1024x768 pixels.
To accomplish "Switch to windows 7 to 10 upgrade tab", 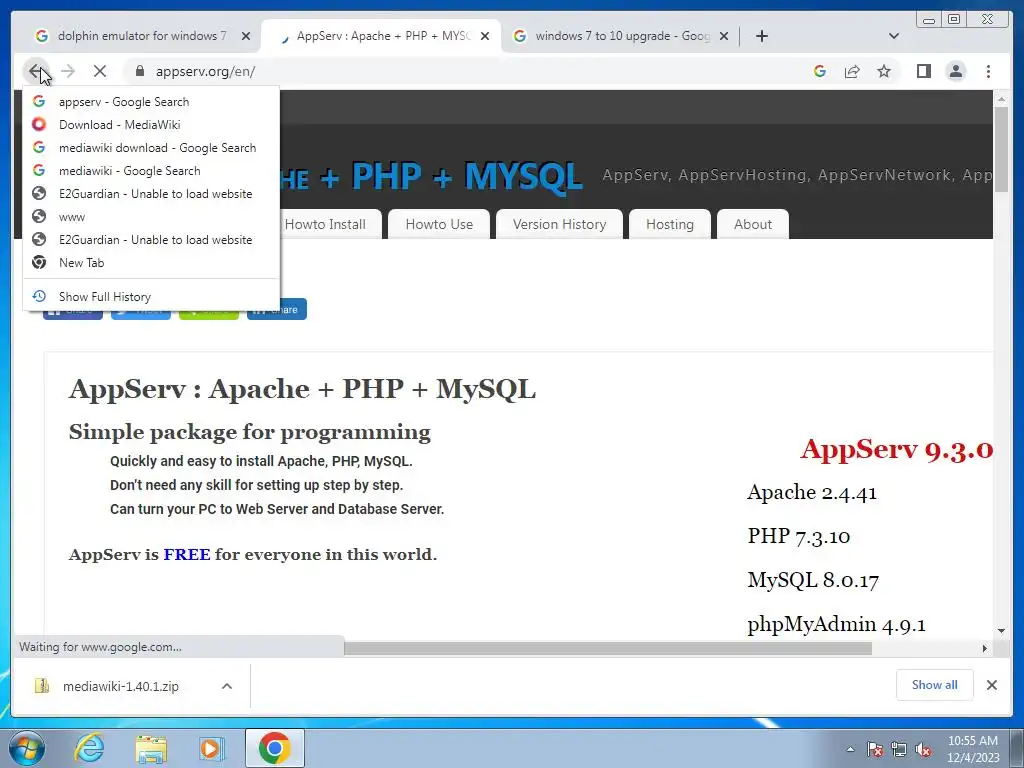I will (x=620, y=36).
